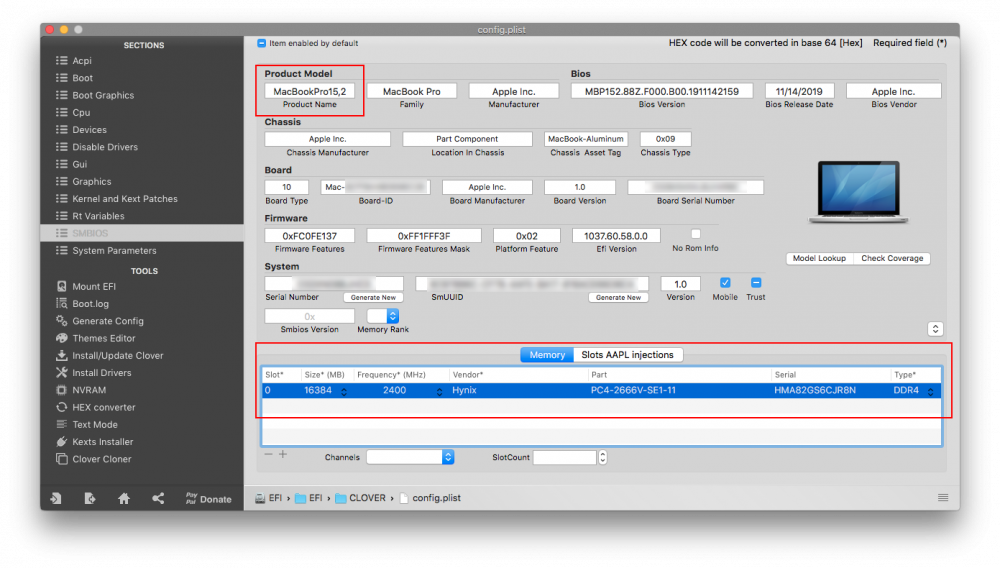Click the Donate button
Viewport: 1000px width, 568px height.
click(209, 499)
